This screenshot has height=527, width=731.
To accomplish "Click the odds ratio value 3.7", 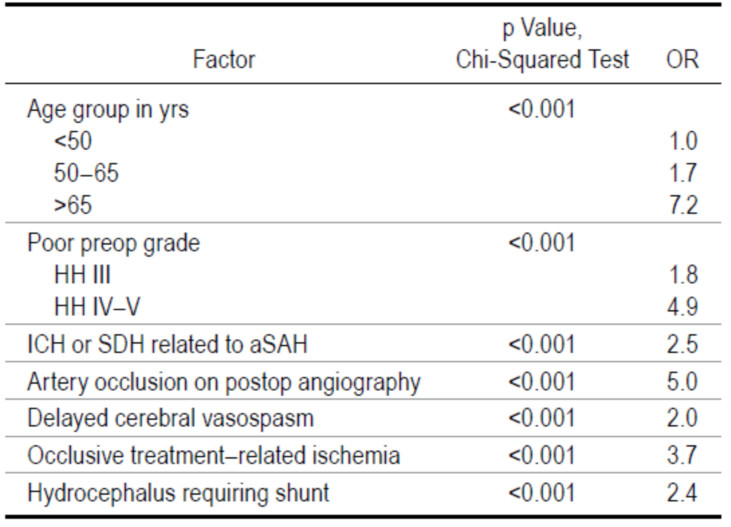I will pyautogui.click(x=683, y=456).
